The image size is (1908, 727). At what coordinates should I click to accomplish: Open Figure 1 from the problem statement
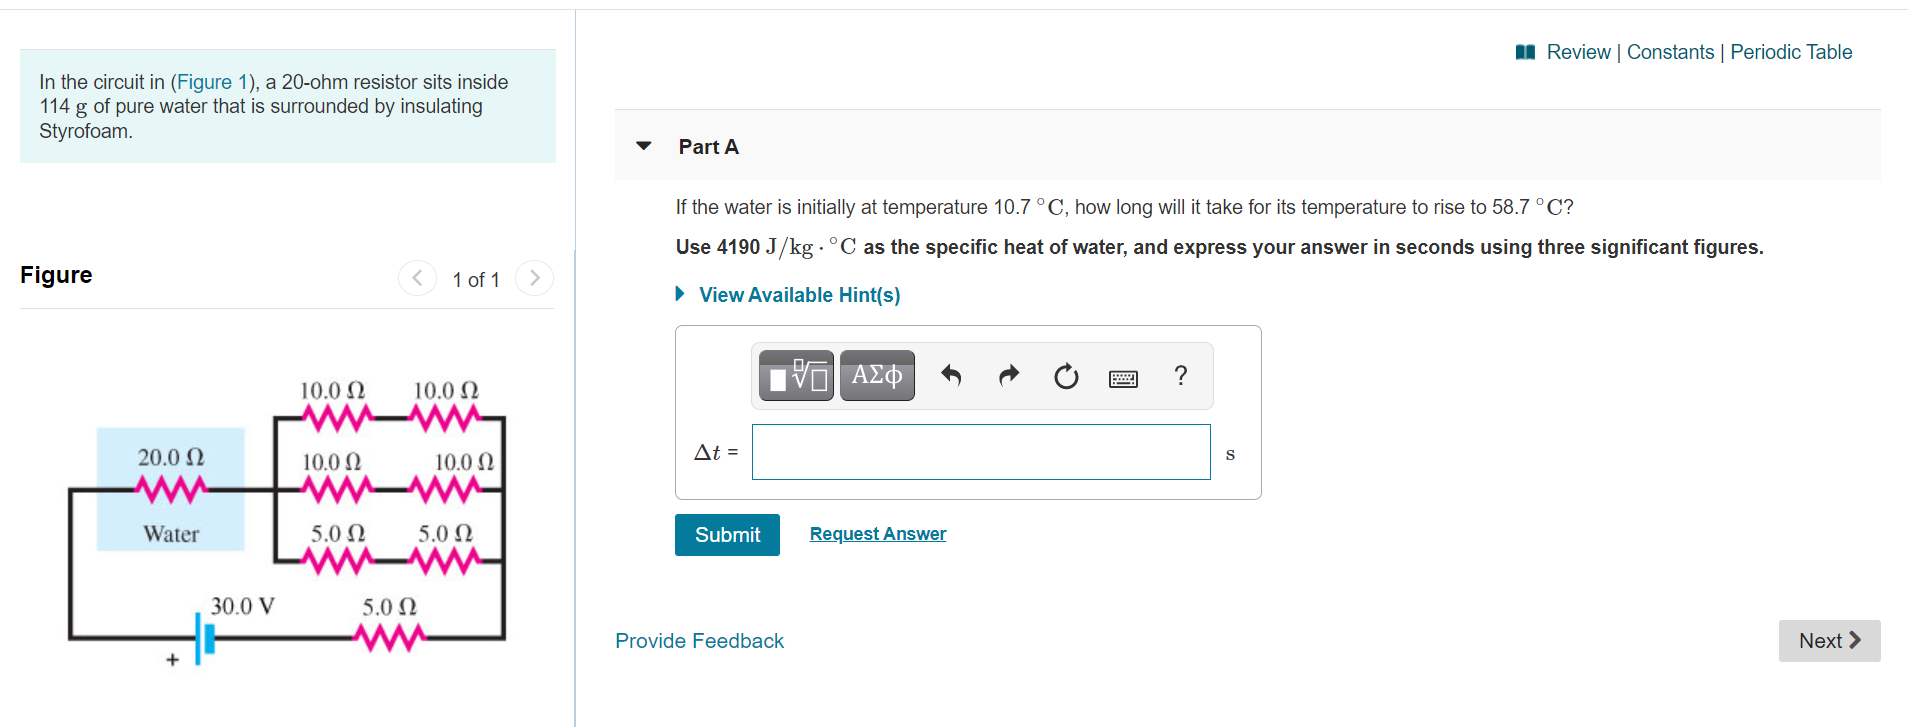[212, 81]
